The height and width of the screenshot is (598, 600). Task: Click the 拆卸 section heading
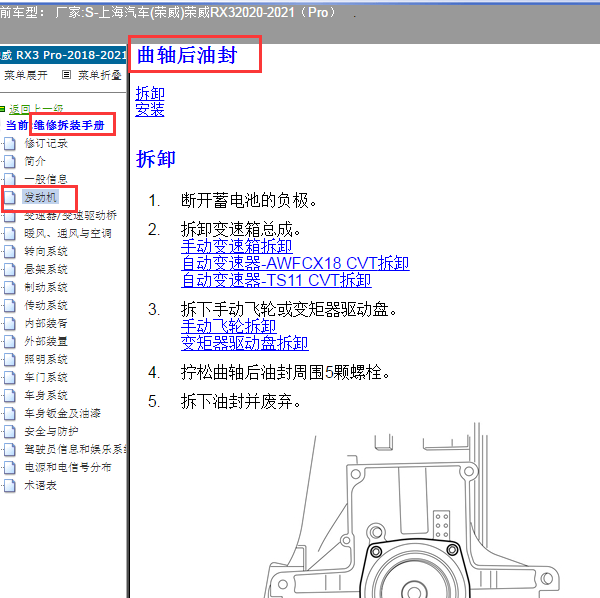[156, 159]
